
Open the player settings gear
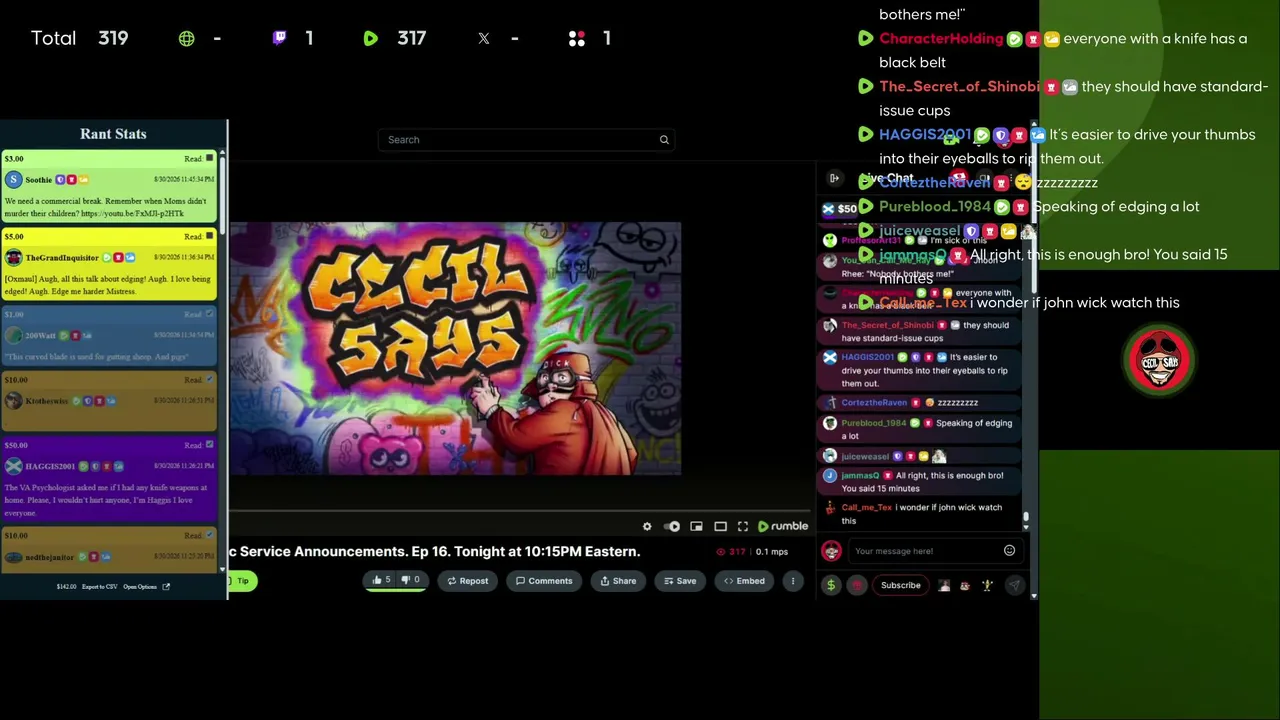click(647, 526)
